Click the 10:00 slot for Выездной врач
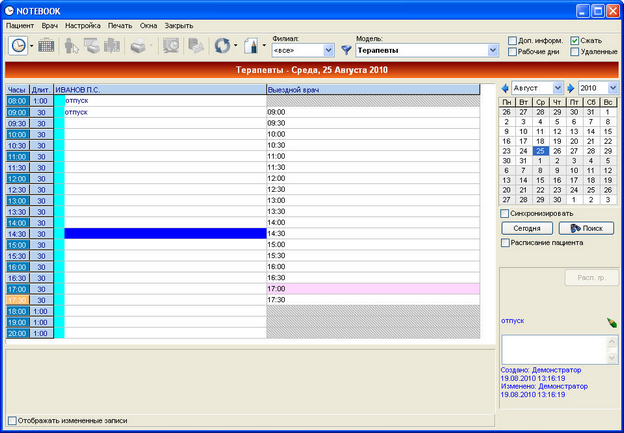The width and height of the screenshot is (624, 433). 373,135
